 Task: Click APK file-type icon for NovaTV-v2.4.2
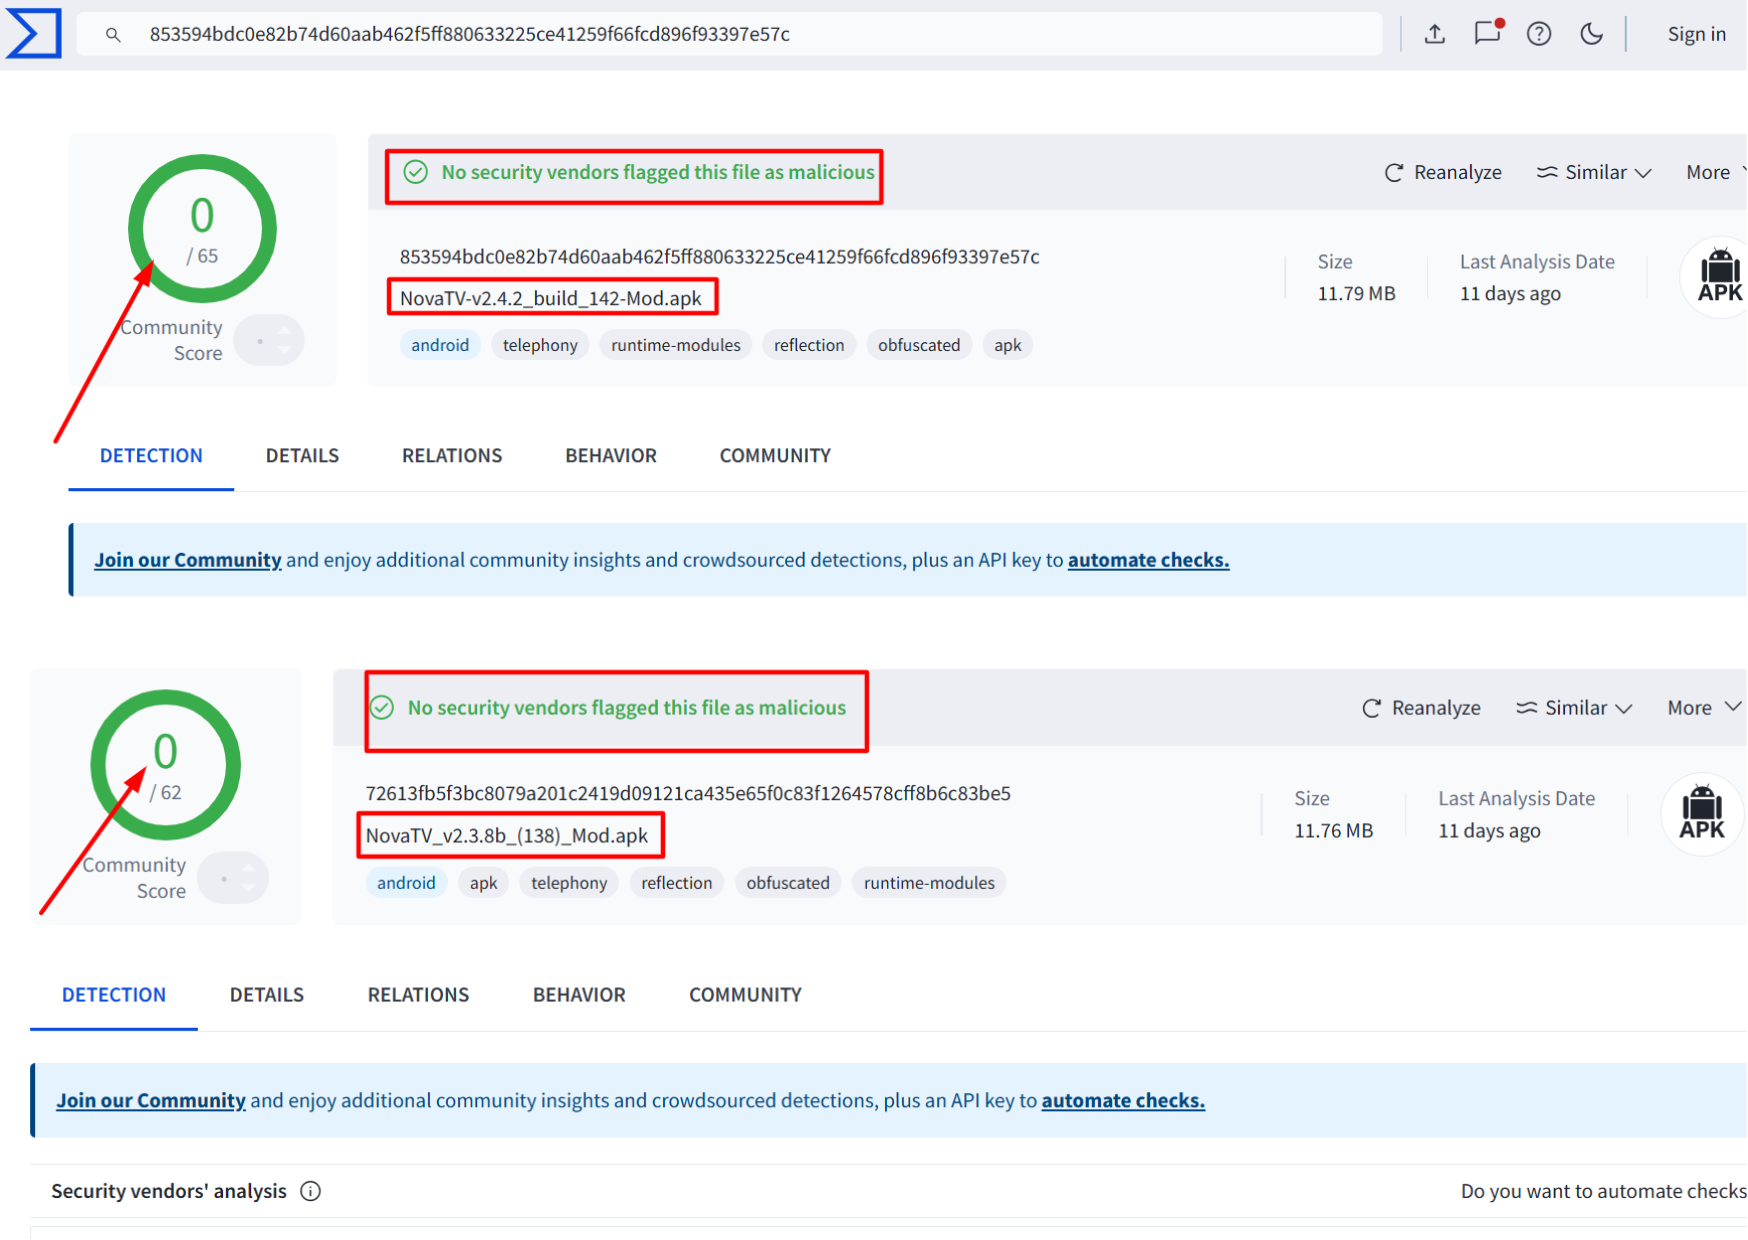pyautogui.click(x=1719, y=277)
